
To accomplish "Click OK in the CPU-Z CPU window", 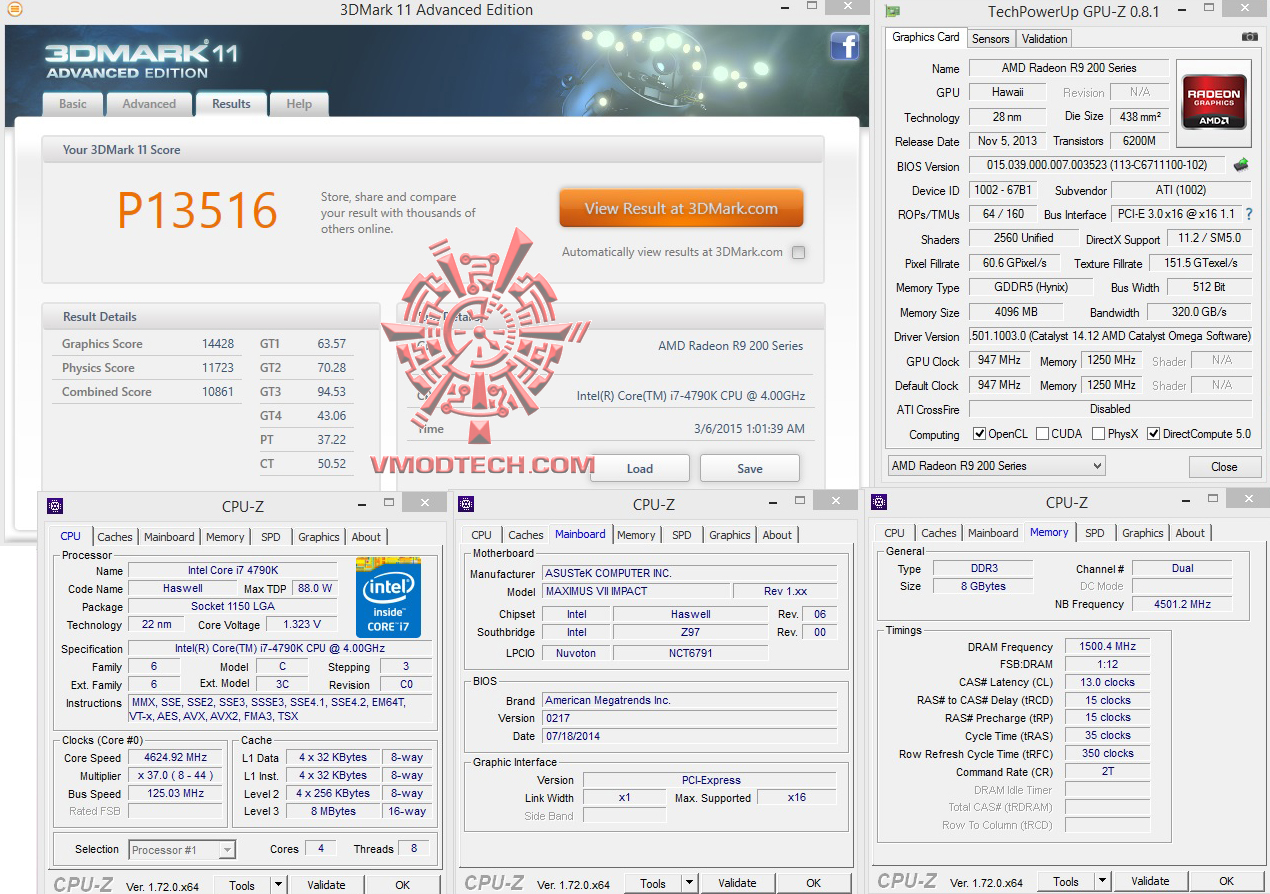I will (x=402, y=885).
